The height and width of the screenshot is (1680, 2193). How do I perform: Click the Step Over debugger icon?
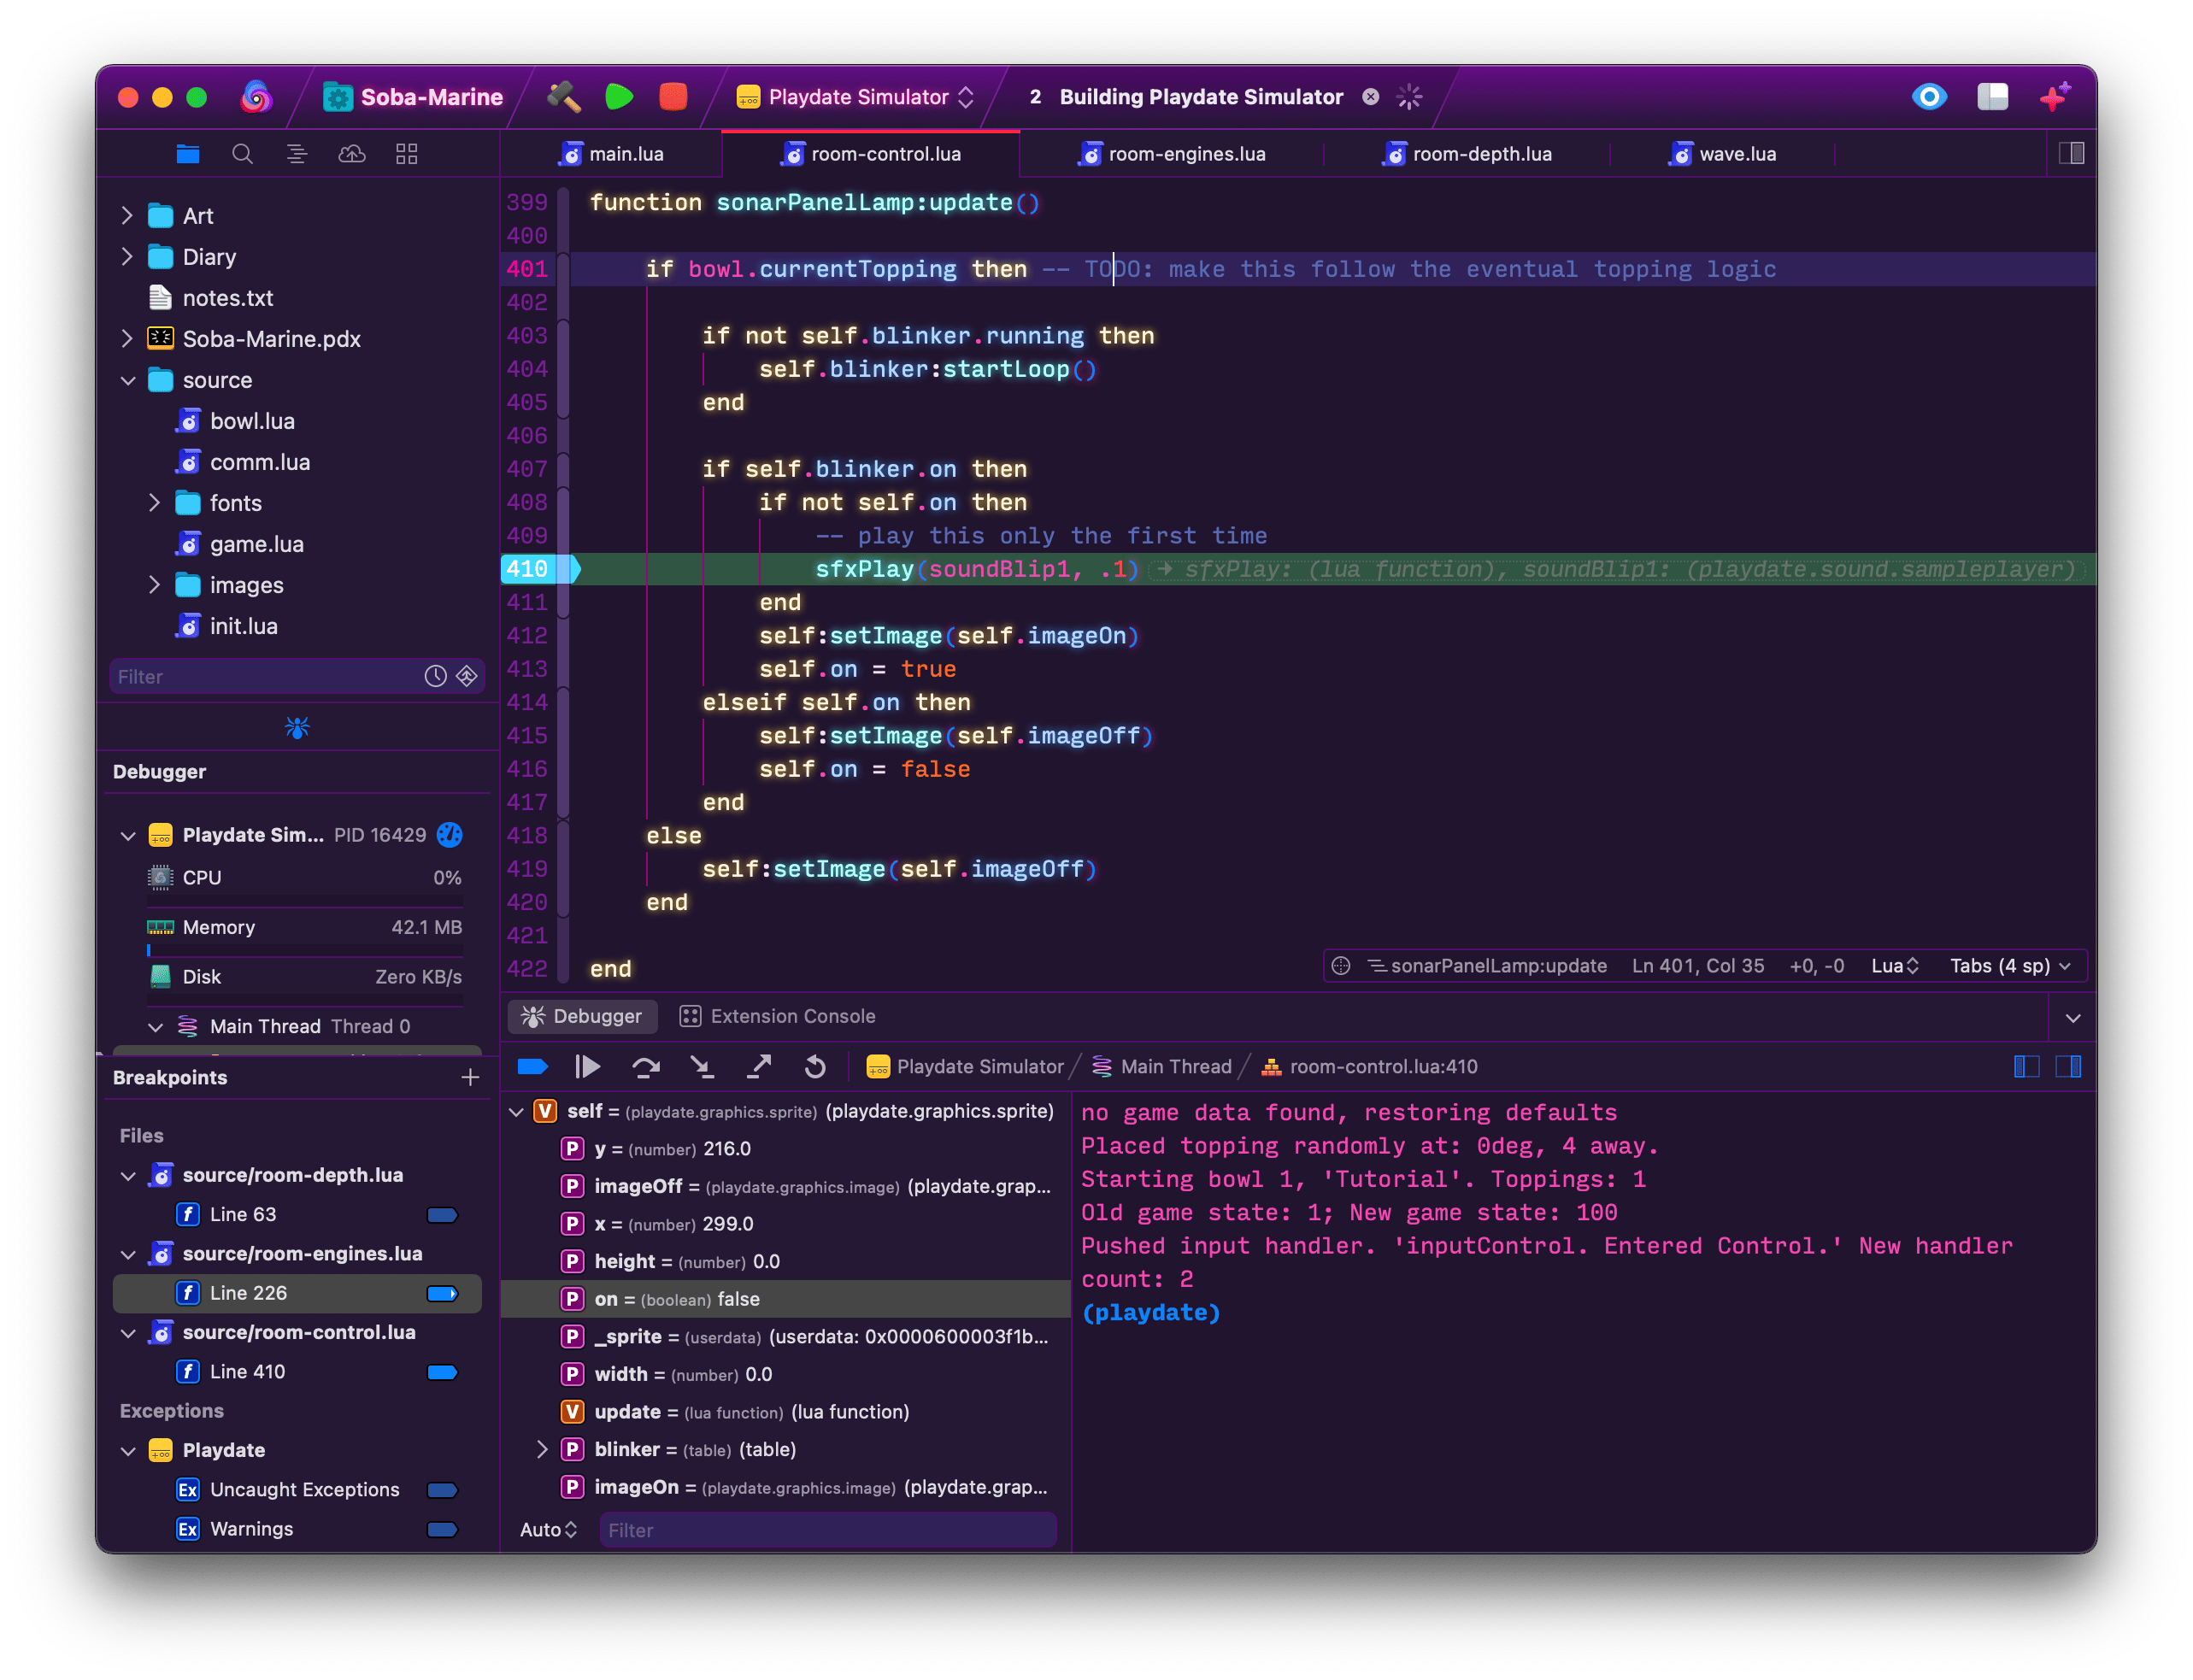[646, 1067]
